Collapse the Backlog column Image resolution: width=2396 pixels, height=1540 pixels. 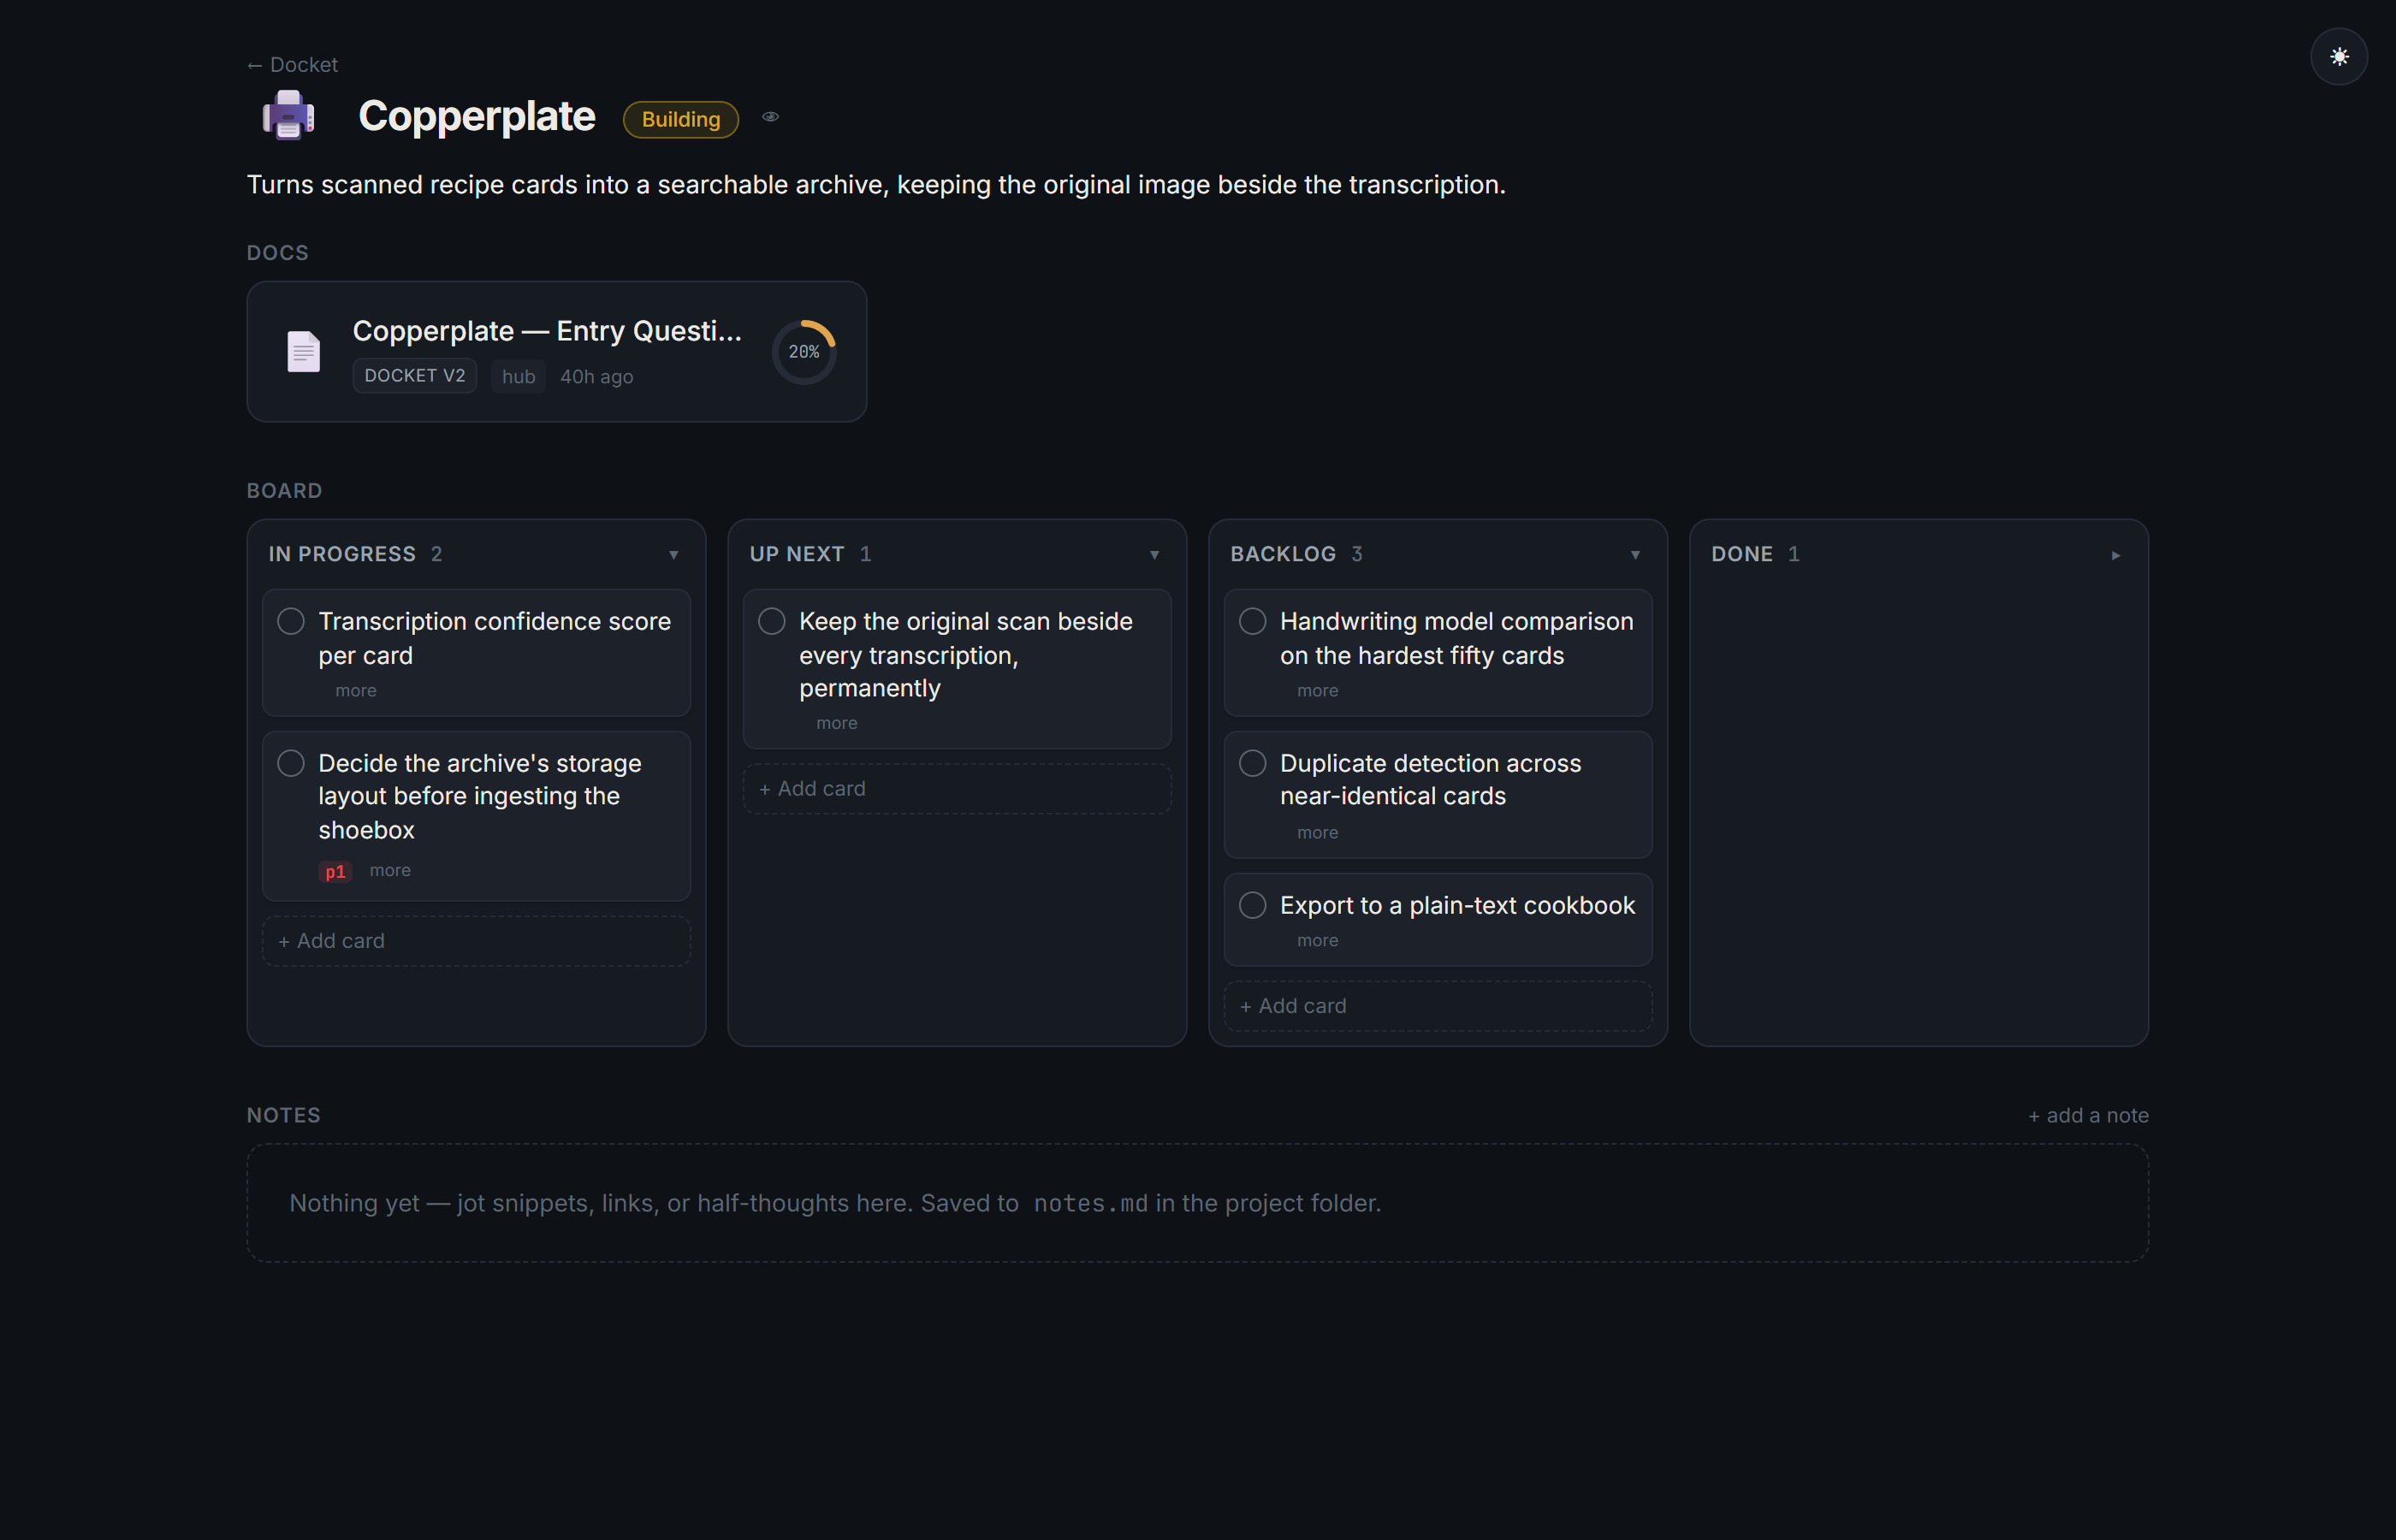point(1635,555)
